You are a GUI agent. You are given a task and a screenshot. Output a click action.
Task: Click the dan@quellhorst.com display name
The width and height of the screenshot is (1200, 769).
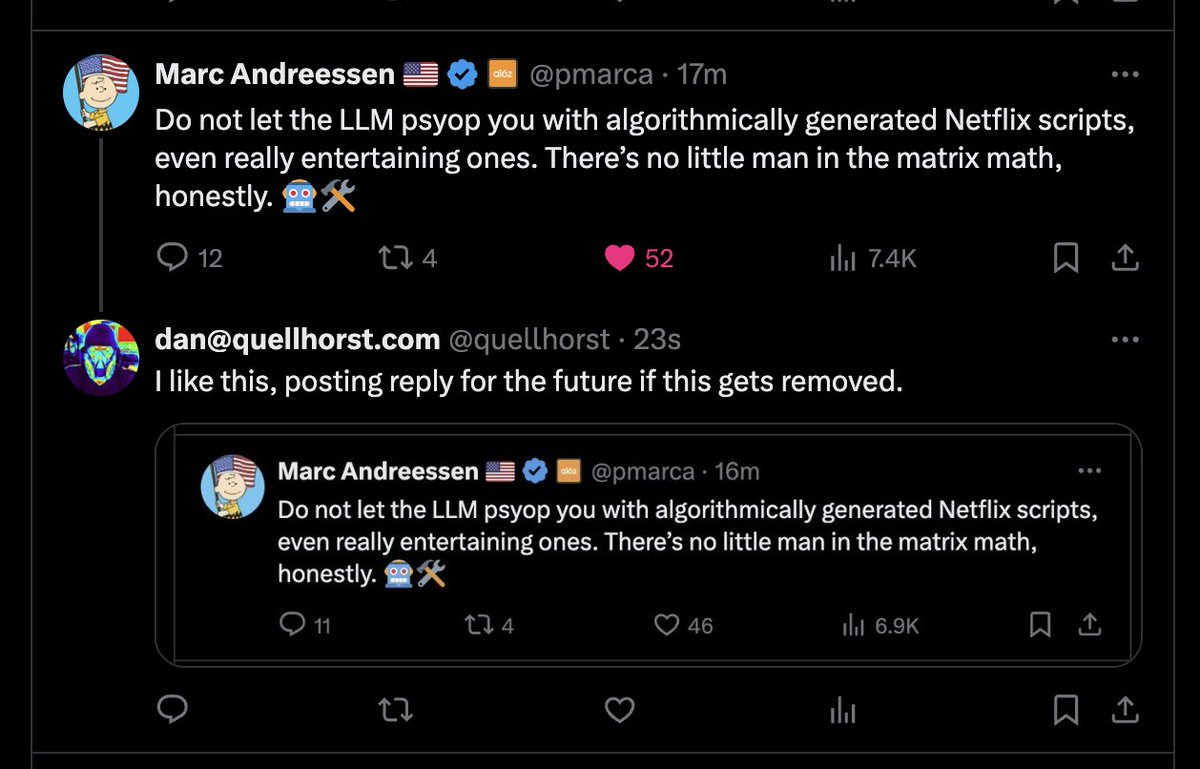point(297,340)
